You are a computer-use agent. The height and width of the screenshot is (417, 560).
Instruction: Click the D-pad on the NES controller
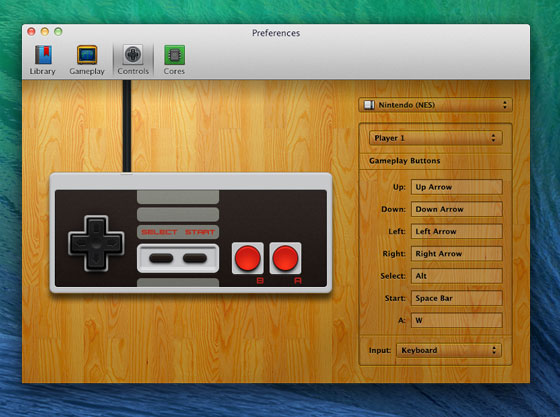[x=96, y=243]
